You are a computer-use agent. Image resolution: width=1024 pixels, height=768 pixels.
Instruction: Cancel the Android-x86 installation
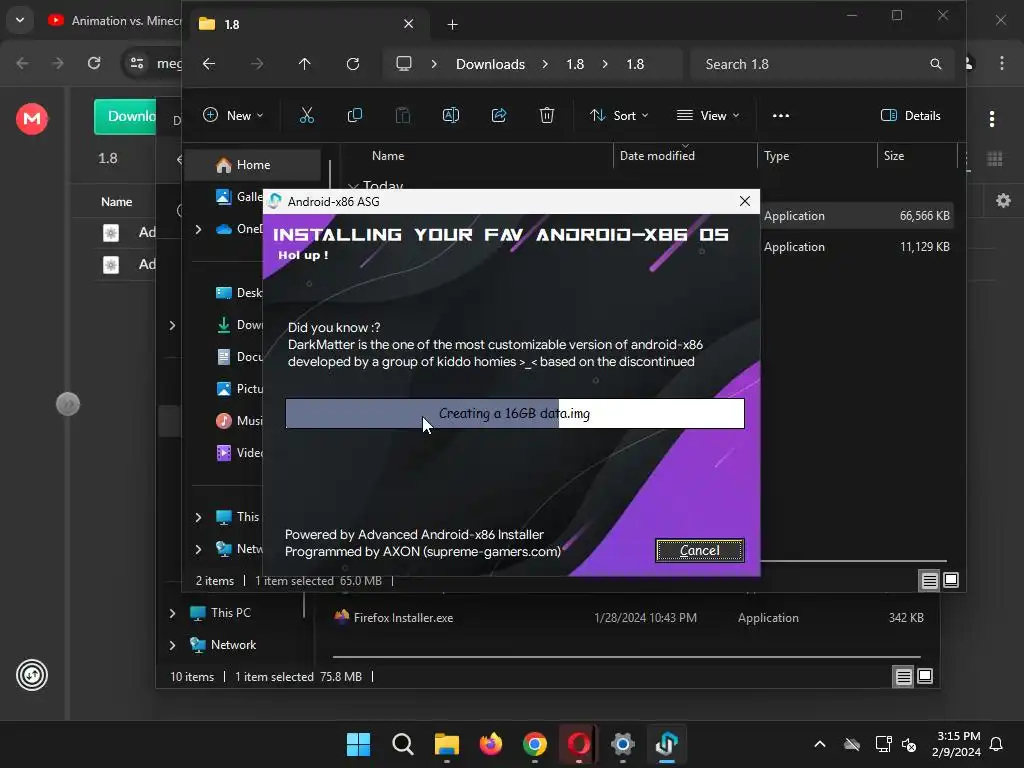[699, 551]
